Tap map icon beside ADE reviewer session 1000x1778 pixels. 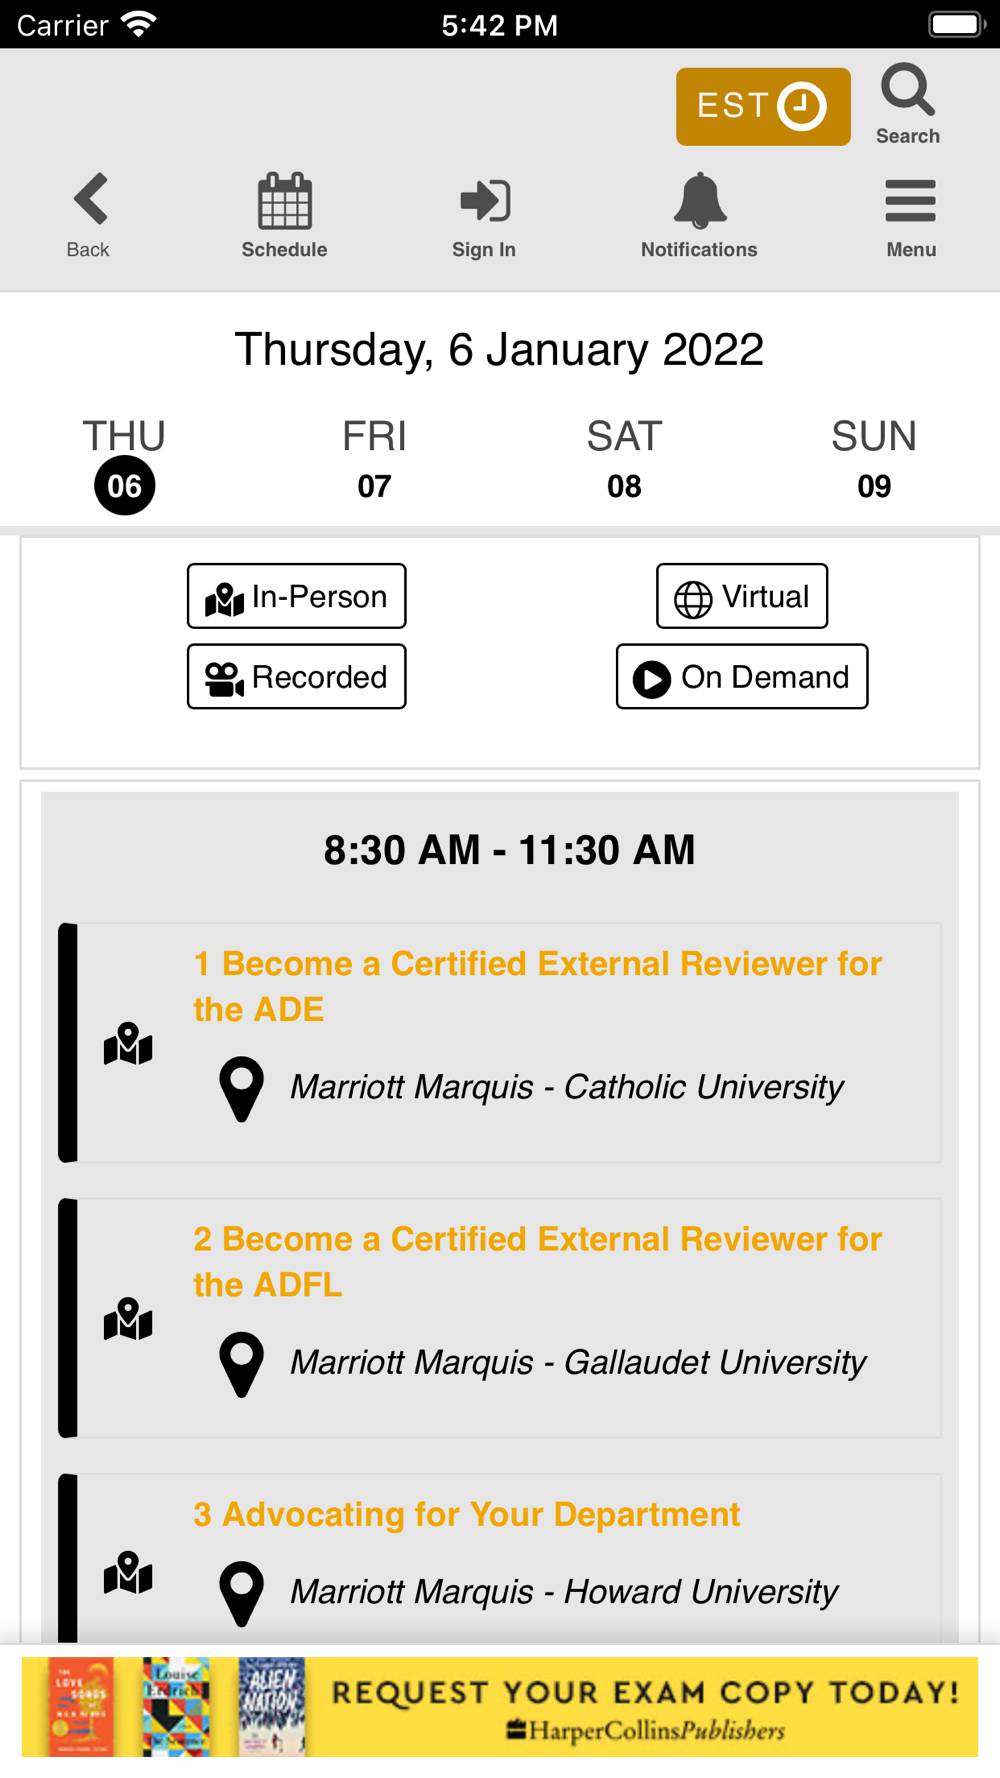pyautogui.click(x=128, y=1045)
